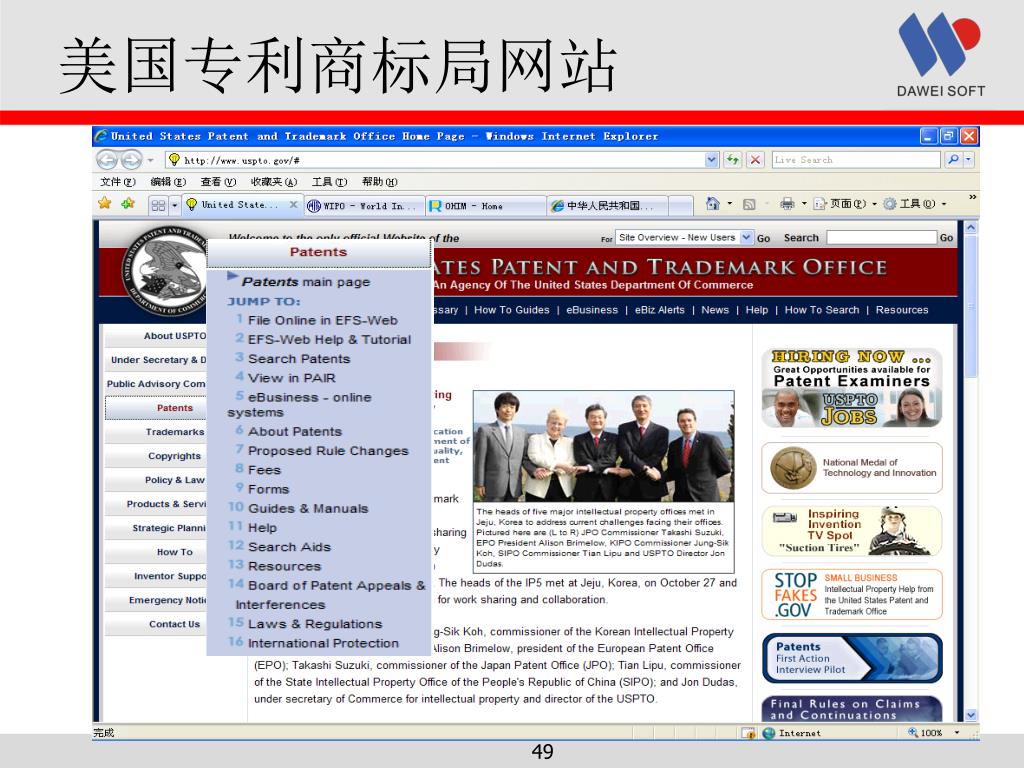
Task: Open the Favorites Center star icon
Action: (x=104, y=204)
